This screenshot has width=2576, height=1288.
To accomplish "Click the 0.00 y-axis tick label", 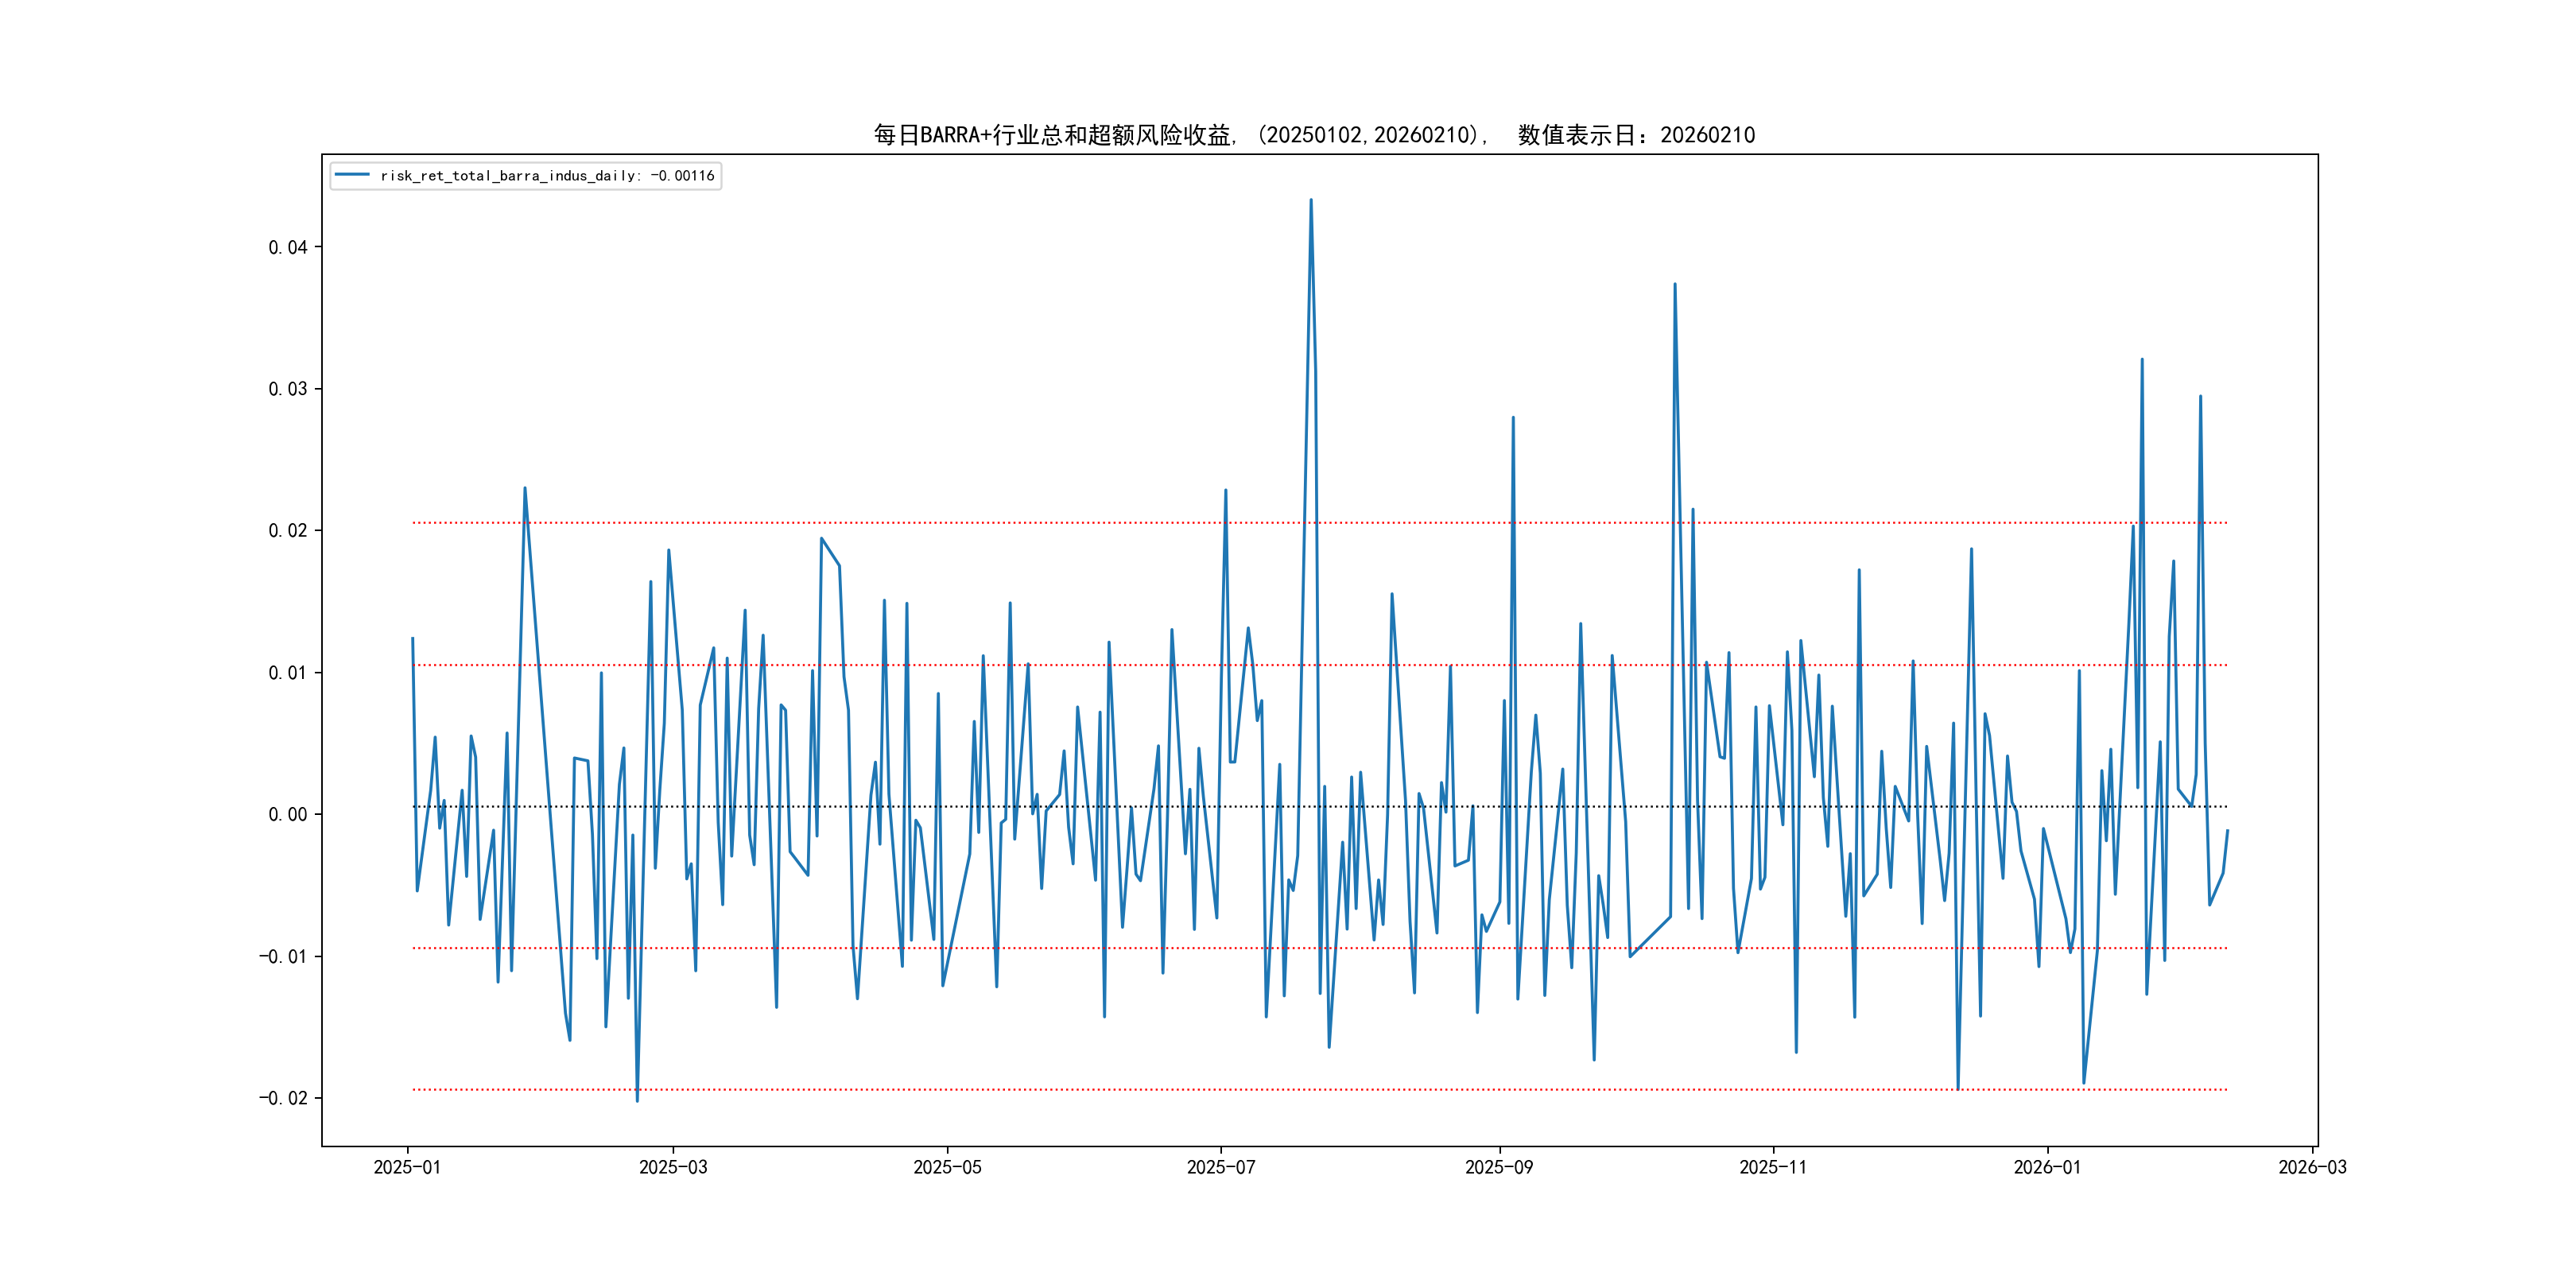I will pos(287,814).
